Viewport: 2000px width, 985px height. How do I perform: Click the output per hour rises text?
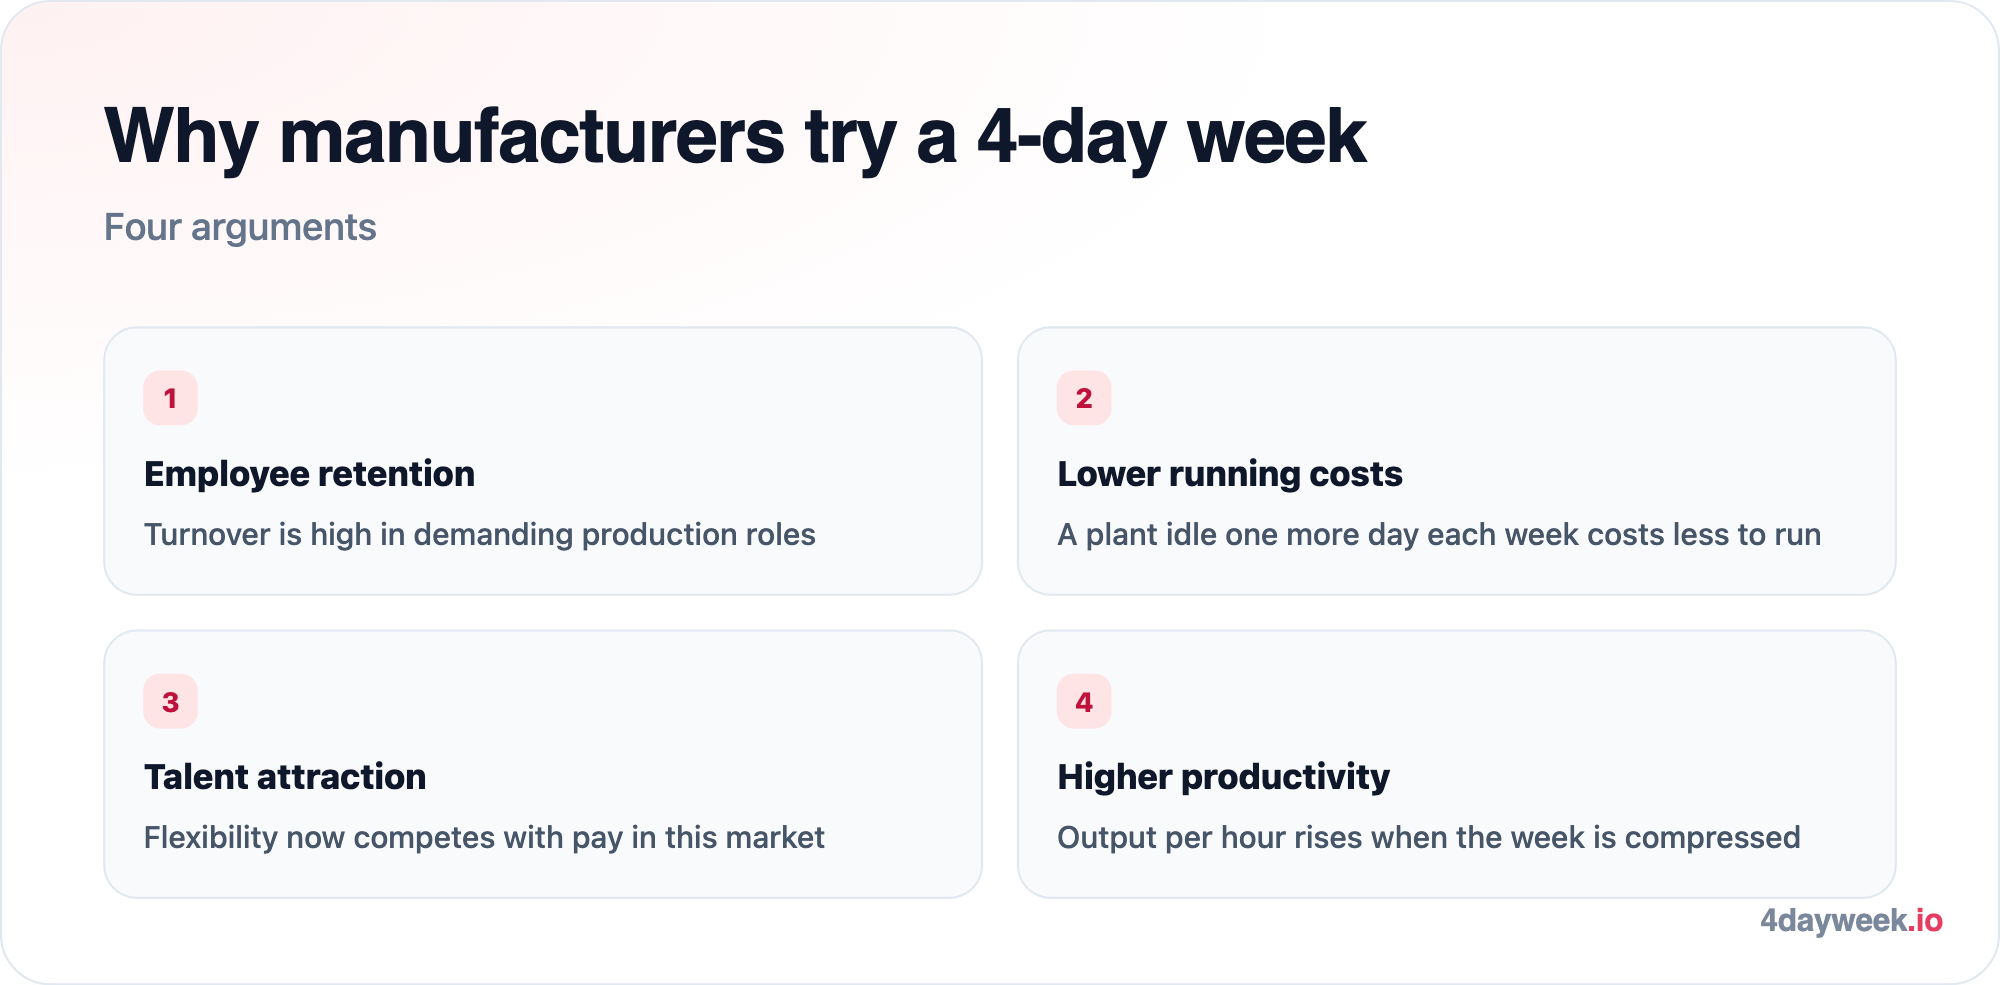[1429, 838]
